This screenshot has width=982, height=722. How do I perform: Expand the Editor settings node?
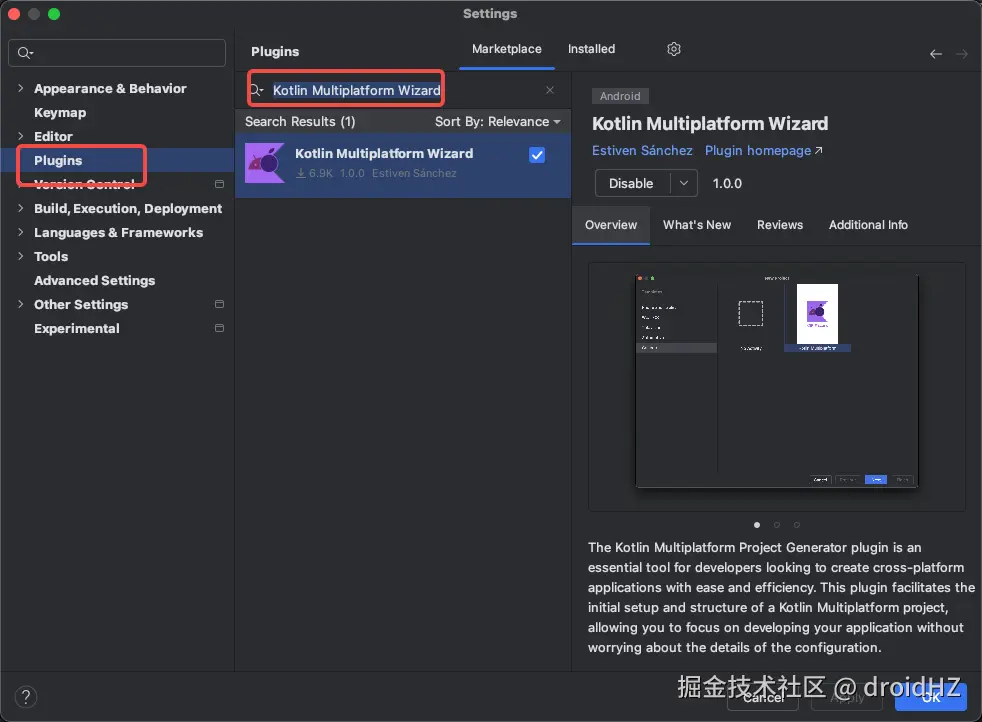[x=21, y=136]
